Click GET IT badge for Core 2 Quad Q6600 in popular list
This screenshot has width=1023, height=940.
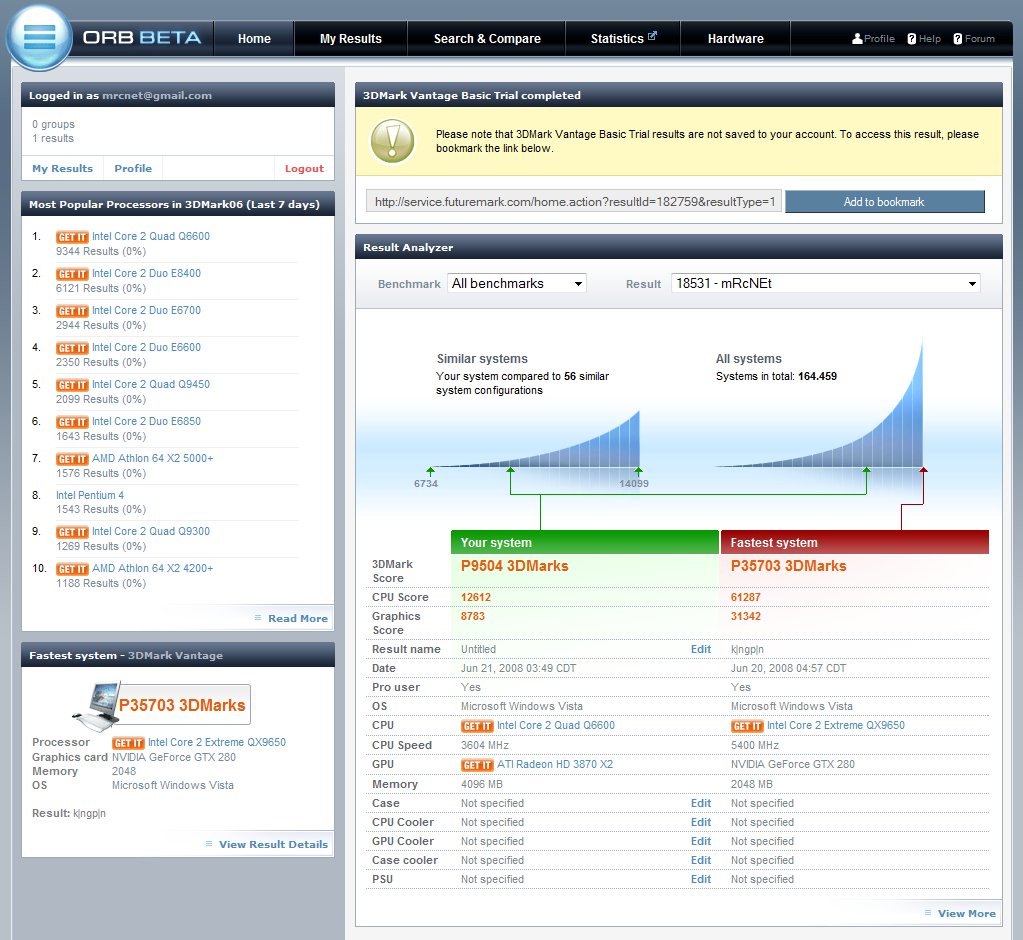72,237
